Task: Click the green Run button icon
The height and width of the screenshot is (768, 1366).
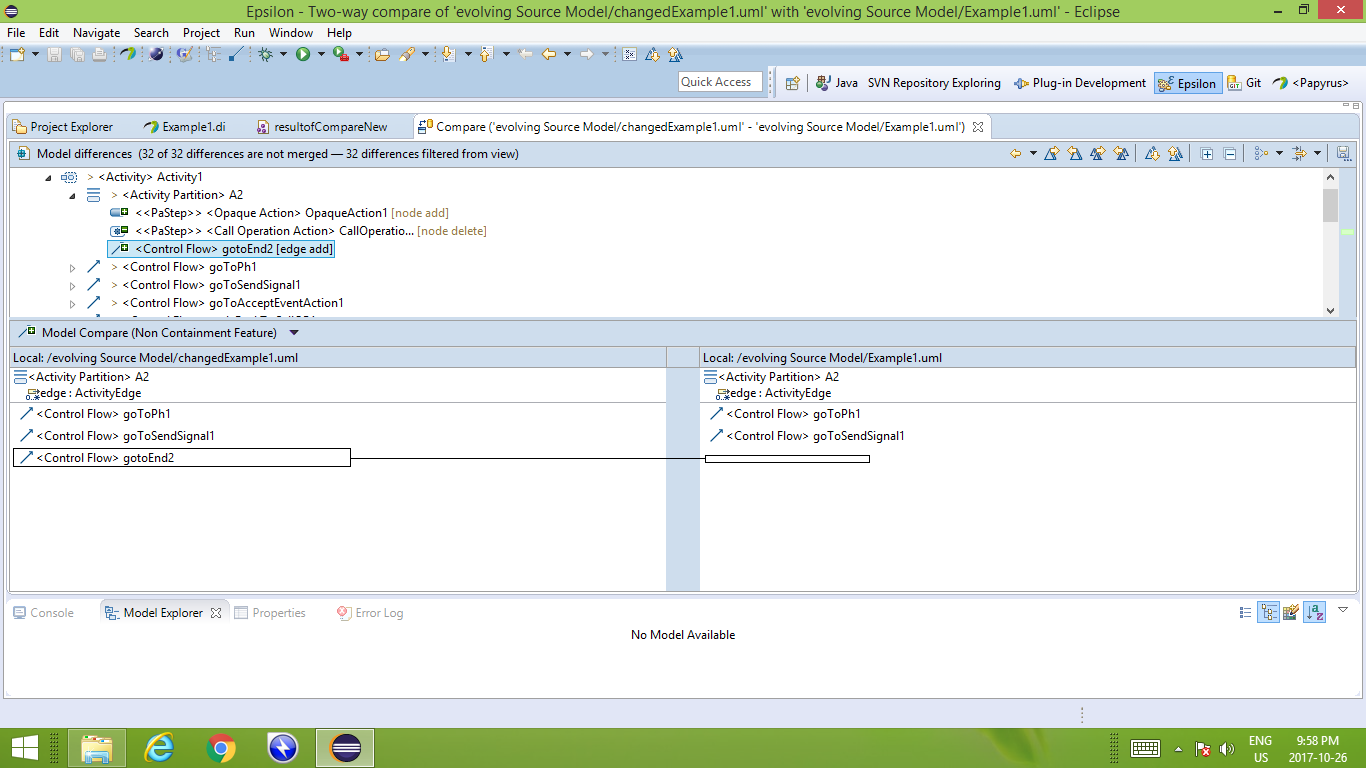Action: [303, 54]
